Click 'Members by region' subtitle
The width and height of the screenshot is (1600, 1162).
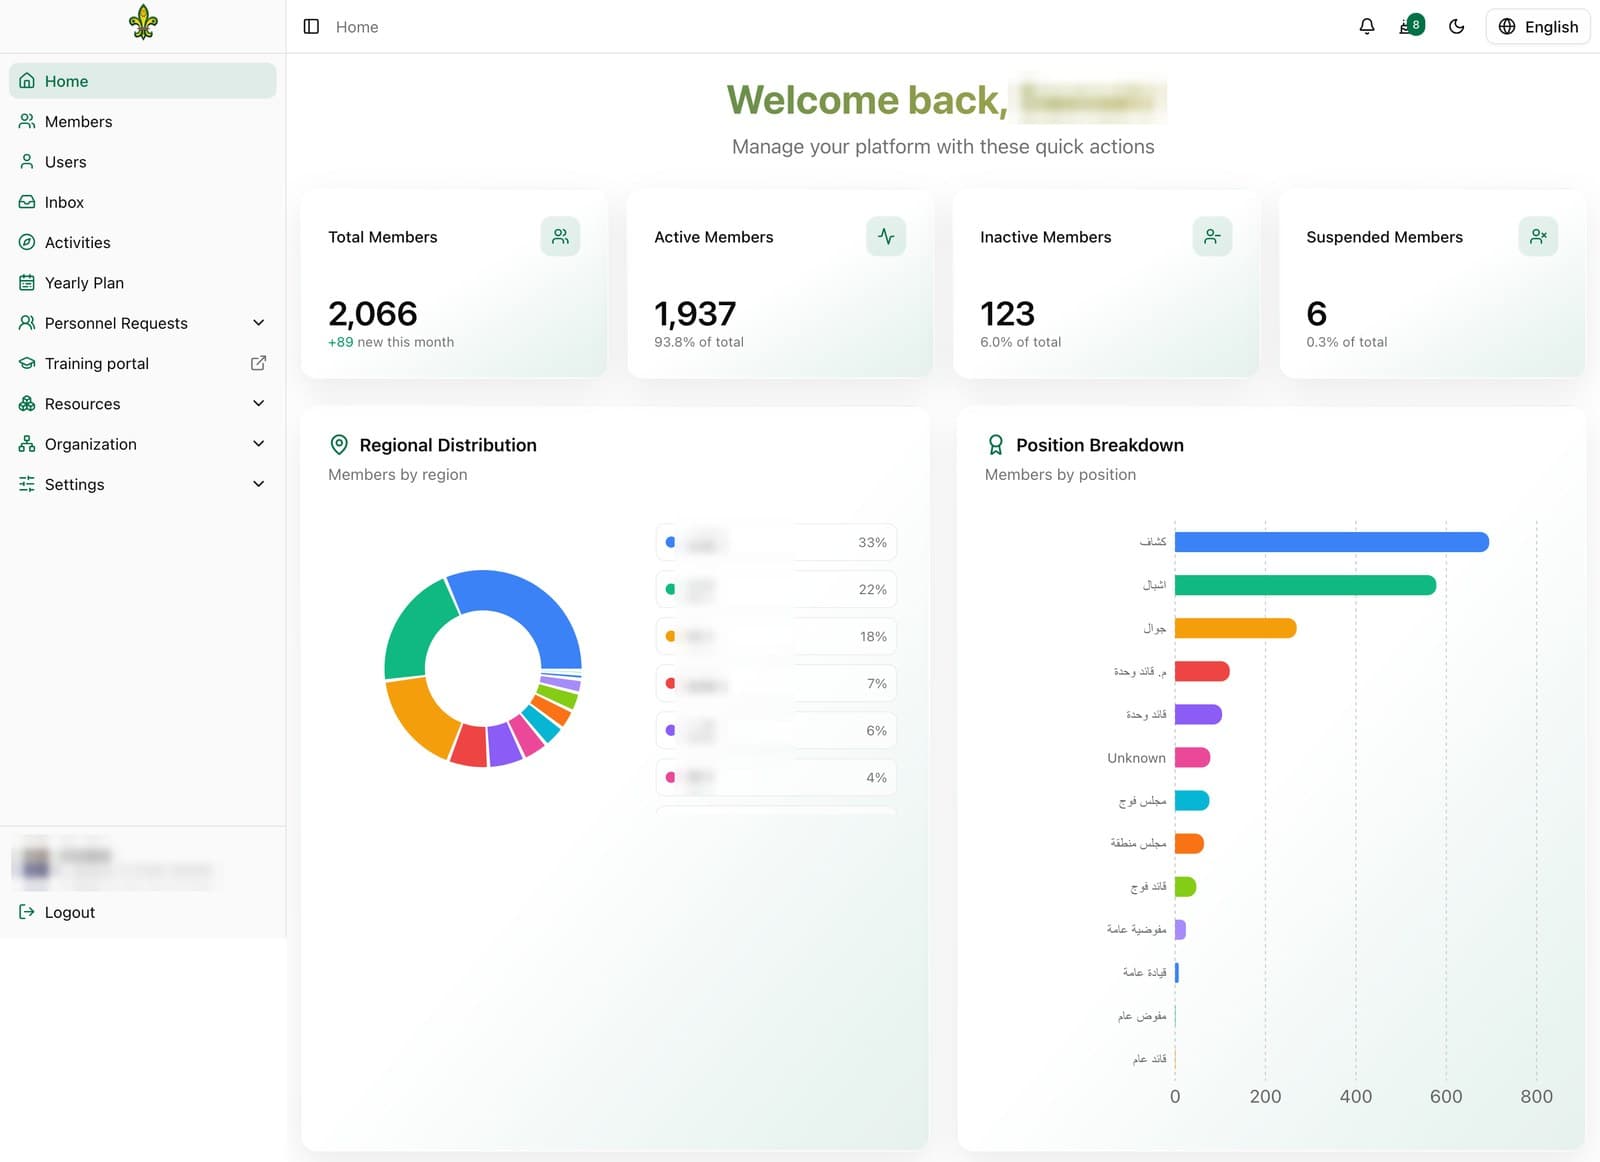click(398, 474)
